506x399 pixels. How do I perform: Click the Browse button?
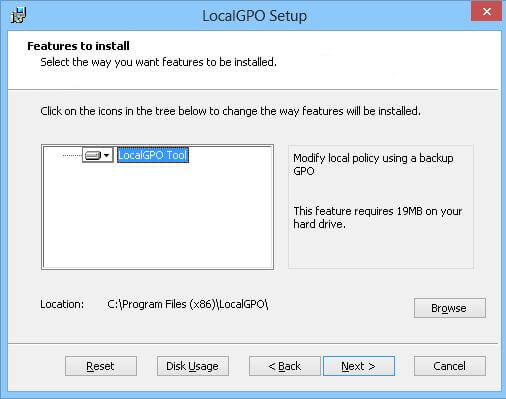point(450,308)
